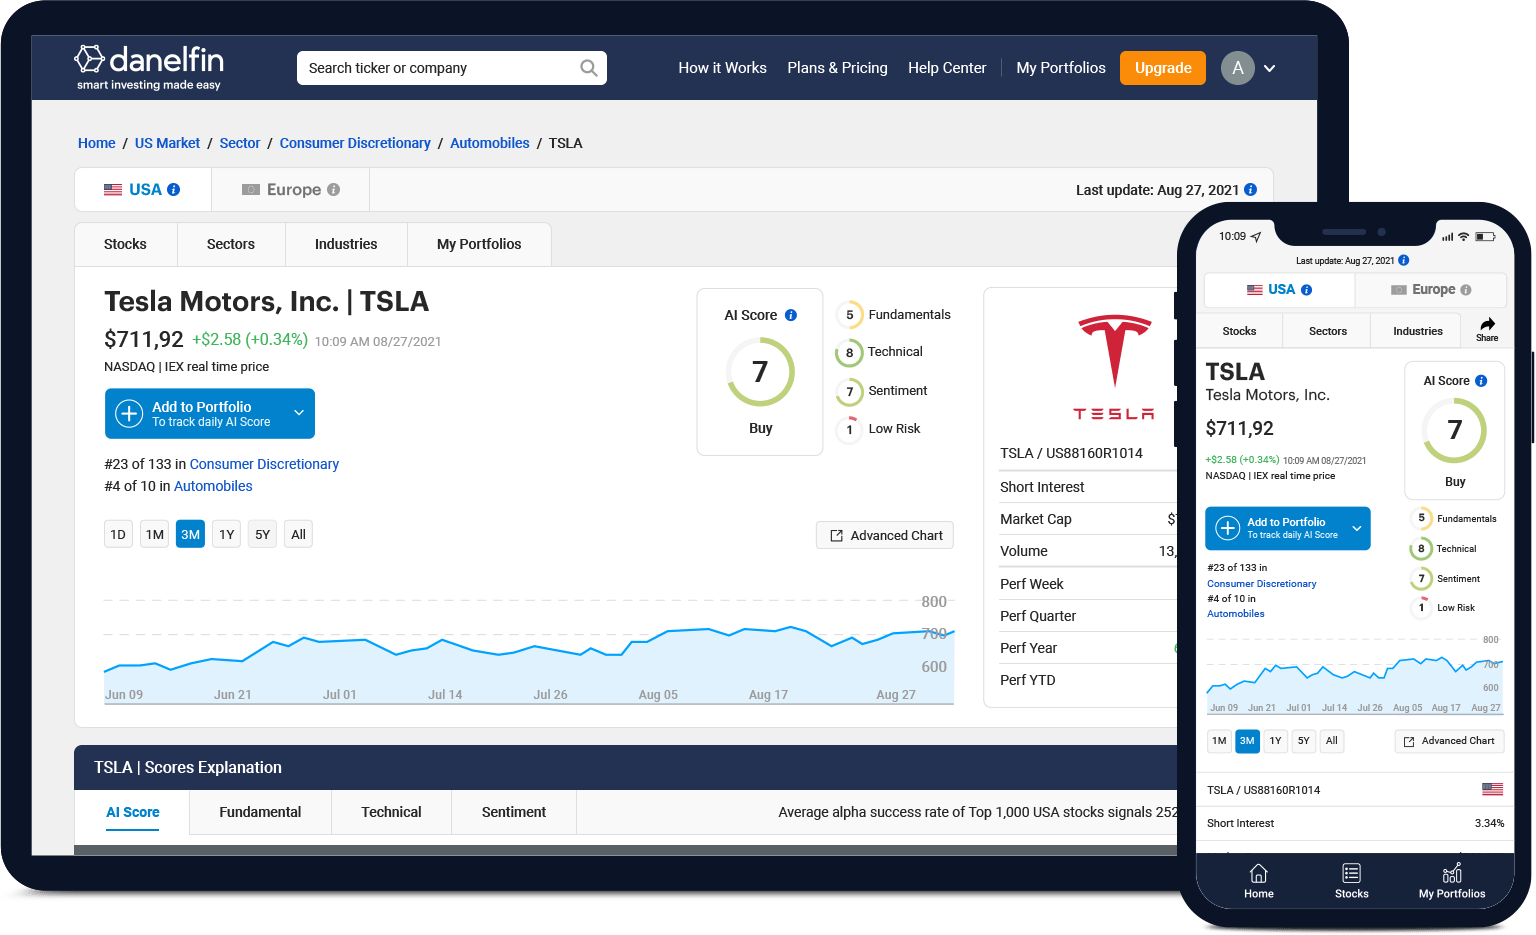Click the search magnifier icon
Viewport: 1536px width, 935px height.
click(589, 68)
